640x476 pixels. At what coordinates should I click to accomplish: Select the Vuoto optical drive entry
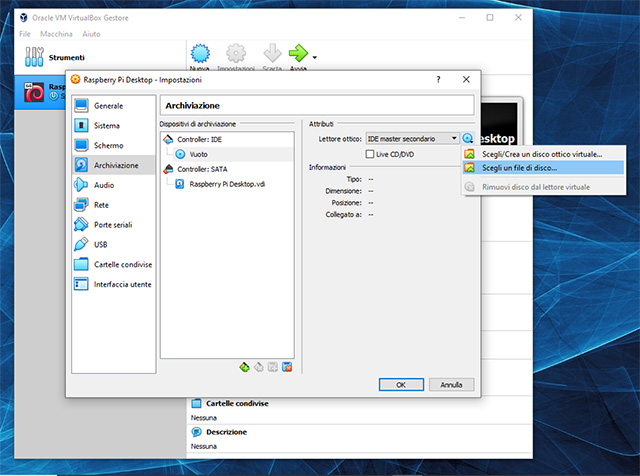(198, 154)
